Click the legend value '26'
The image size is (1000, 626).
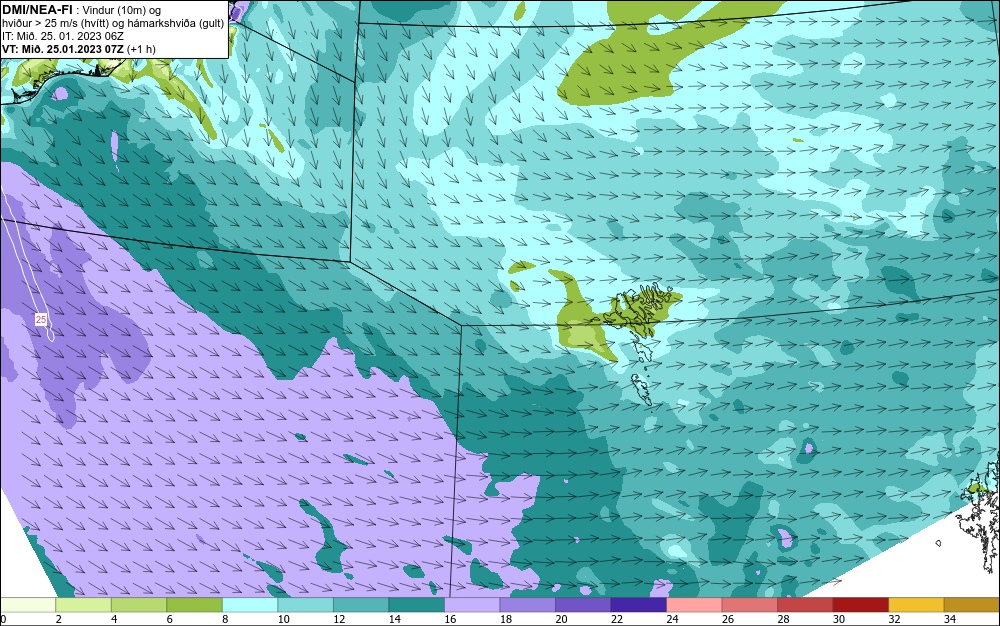click(727, 619)
